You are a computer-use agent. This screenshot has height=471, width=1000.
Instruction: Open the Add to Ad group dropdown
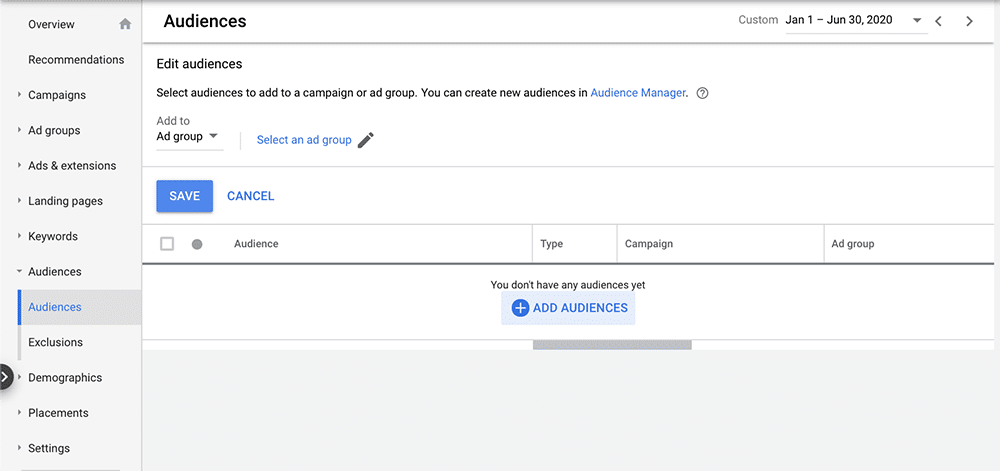(x=189, y=136)
